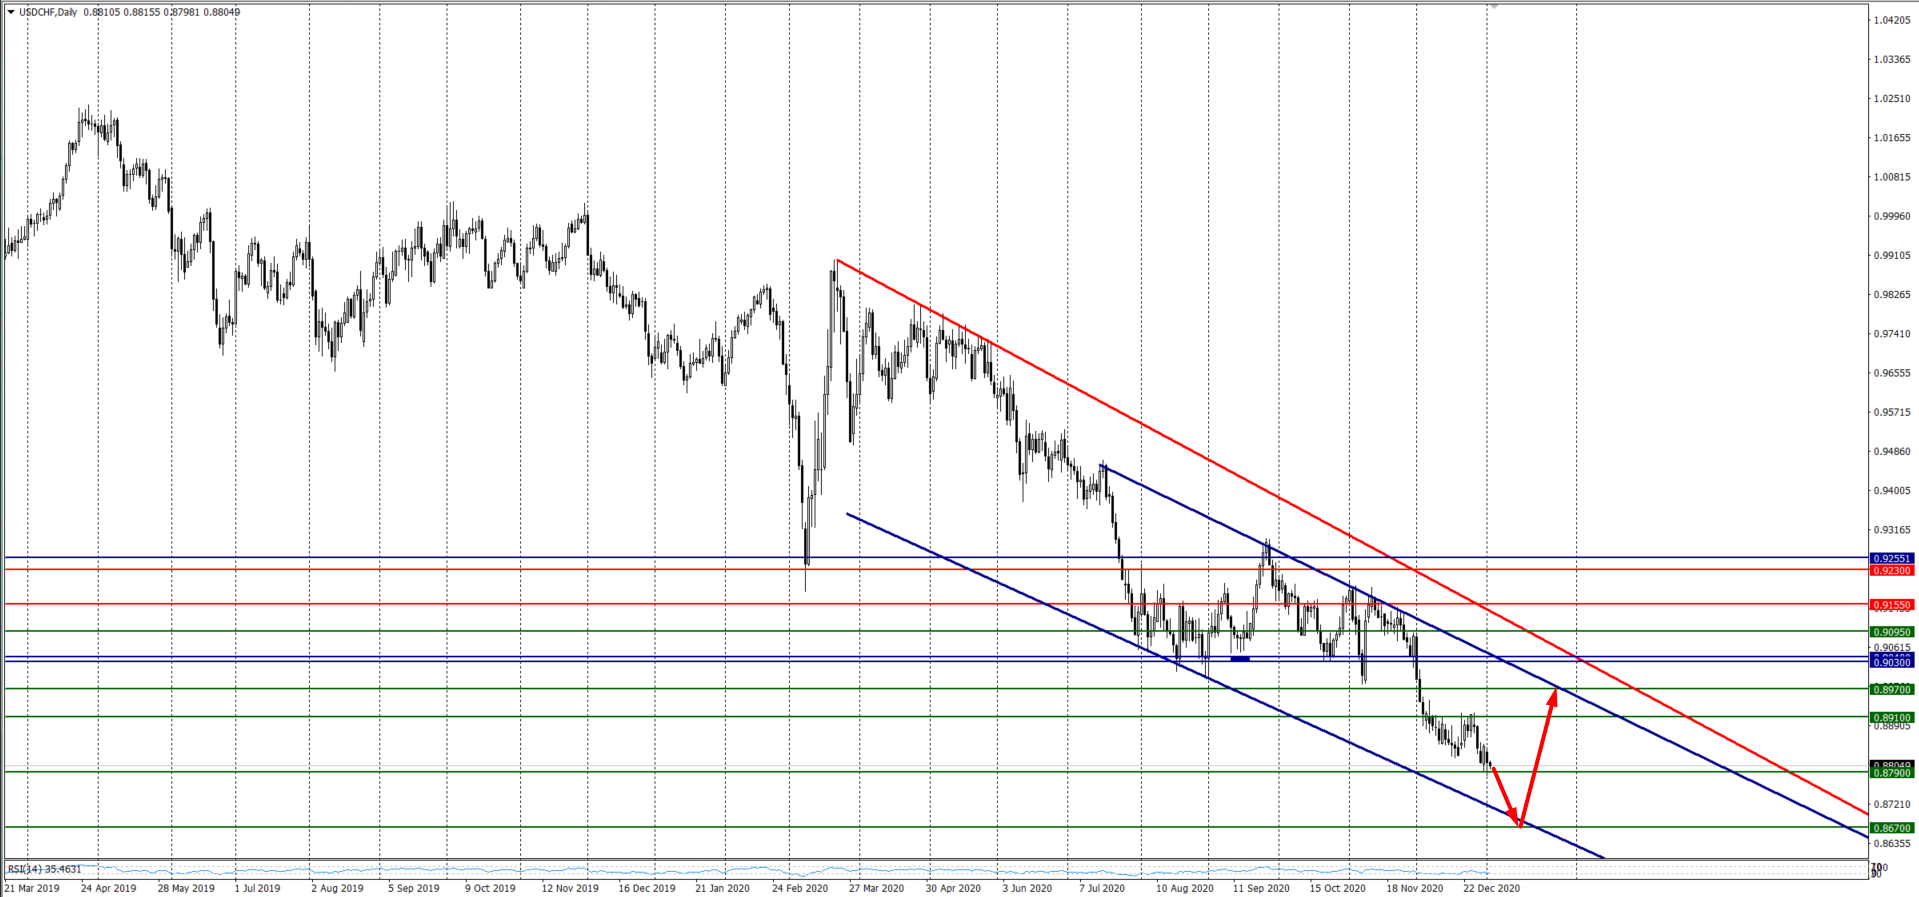Click the 22 Dec 2020 date marker
The height and width of the screenshot is (897, 1919).
click(x=1491, y=888)
